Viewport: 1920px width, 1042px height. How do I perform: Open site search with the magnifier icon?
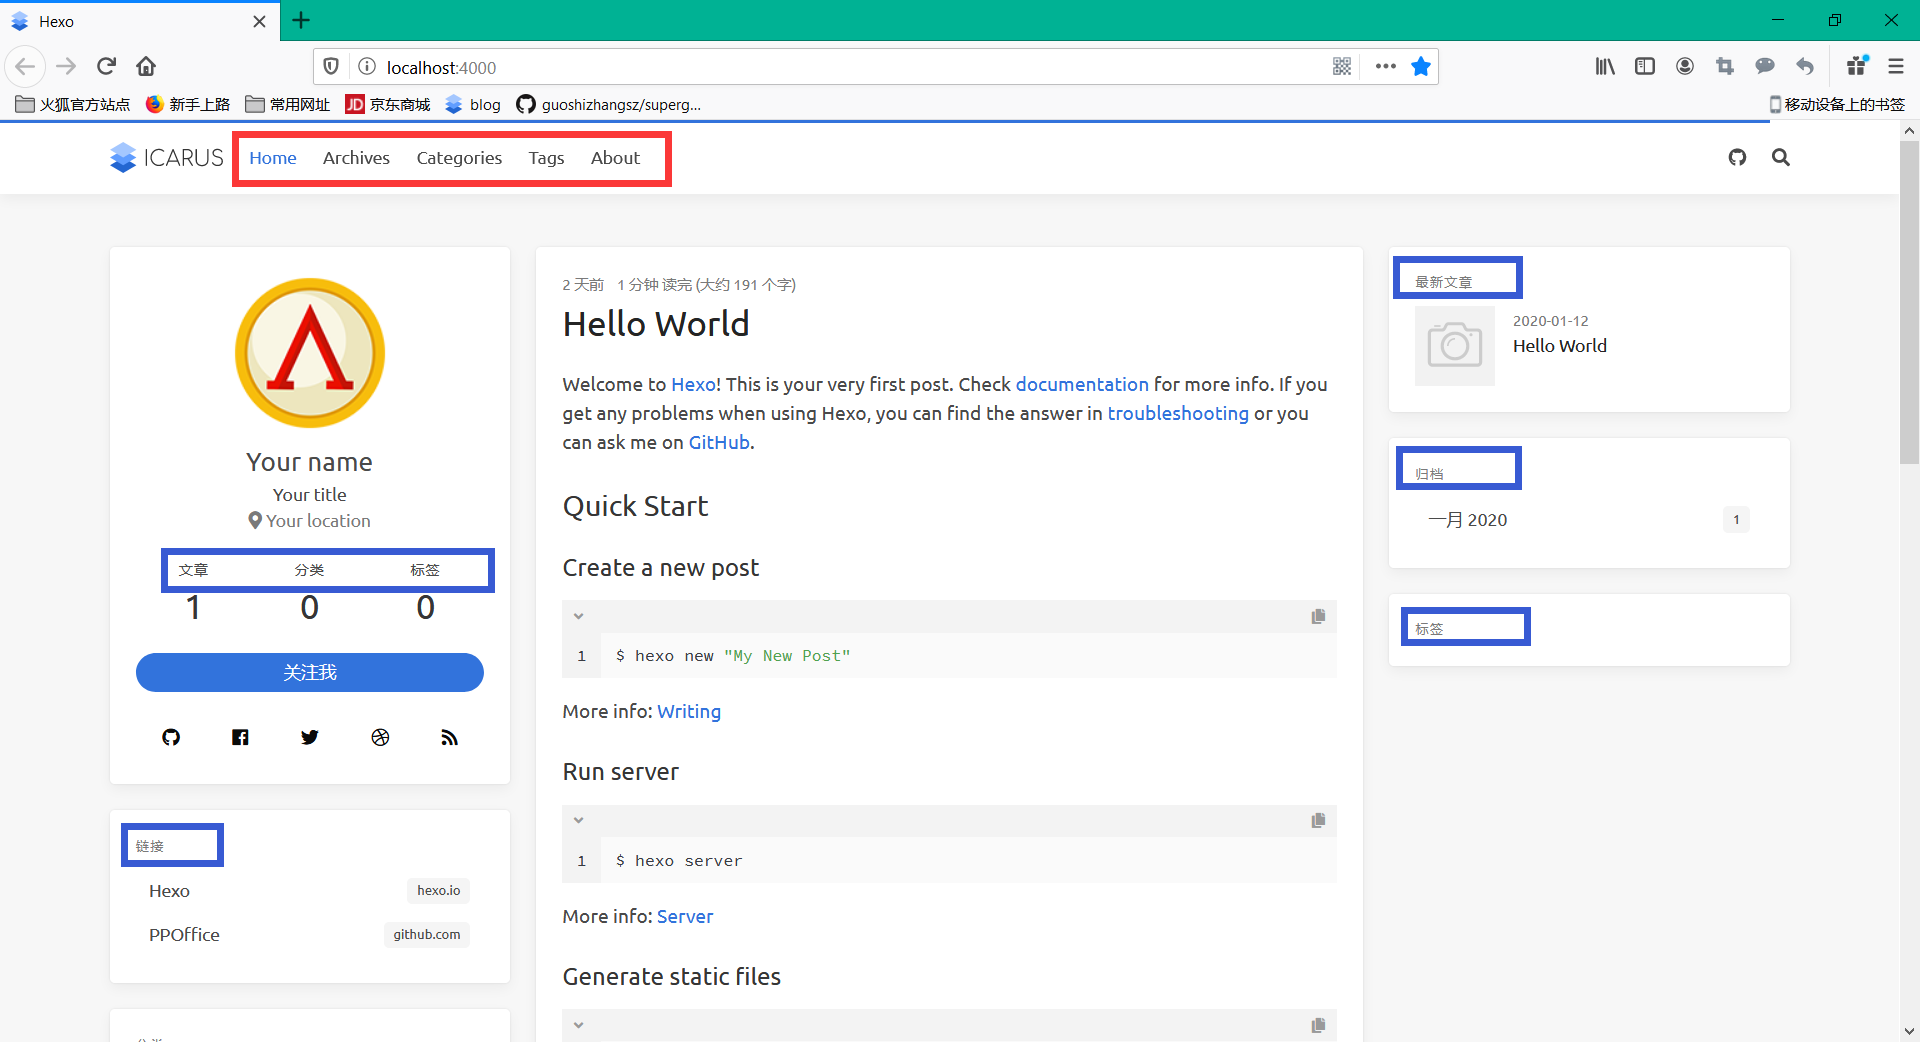pos(1781,157)
